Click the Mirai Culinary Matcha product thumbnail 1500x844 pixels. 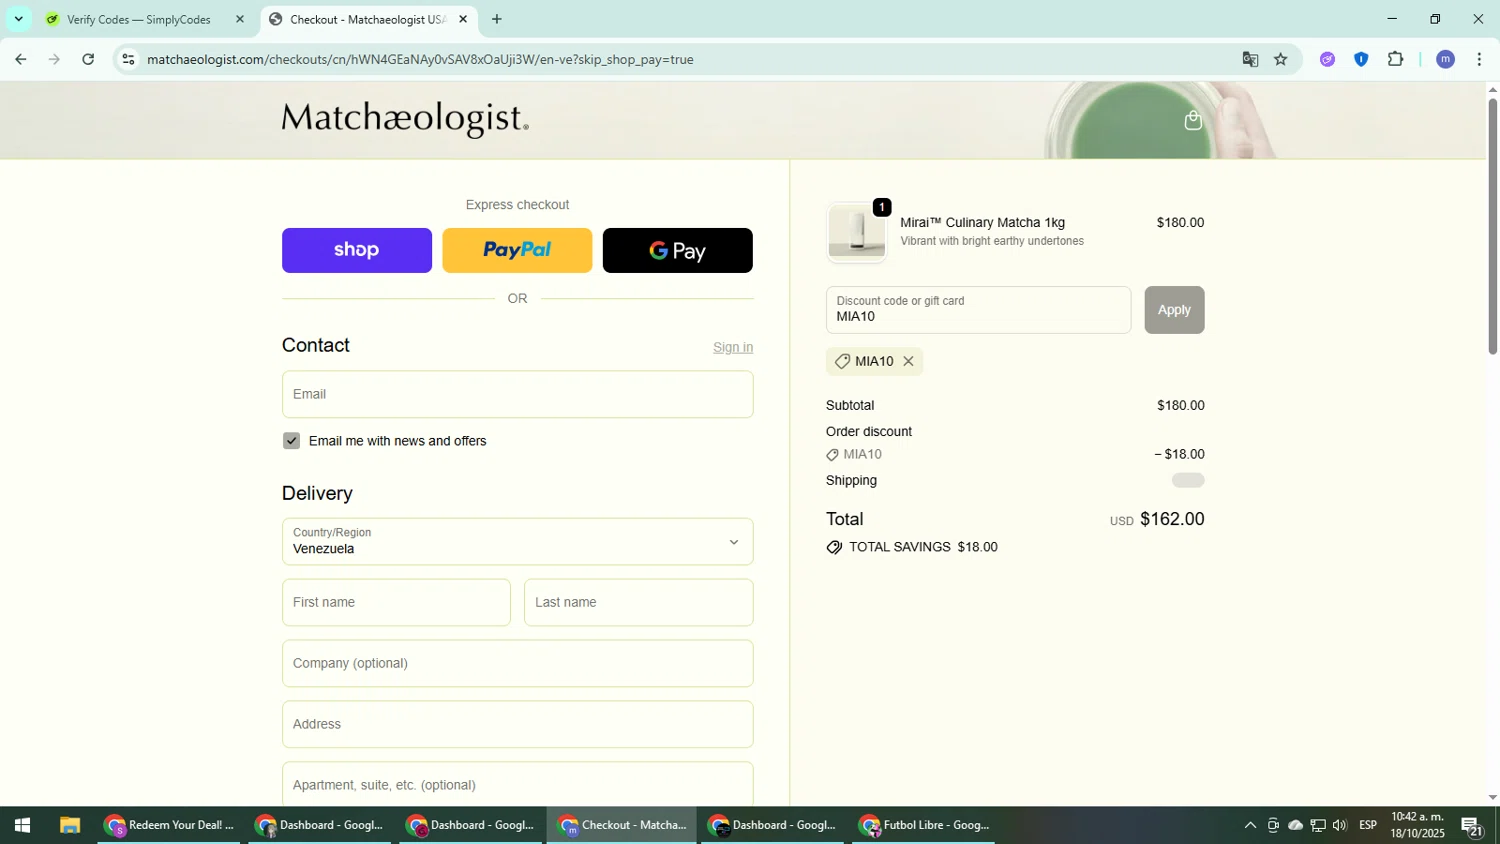[x=857, y=232]
